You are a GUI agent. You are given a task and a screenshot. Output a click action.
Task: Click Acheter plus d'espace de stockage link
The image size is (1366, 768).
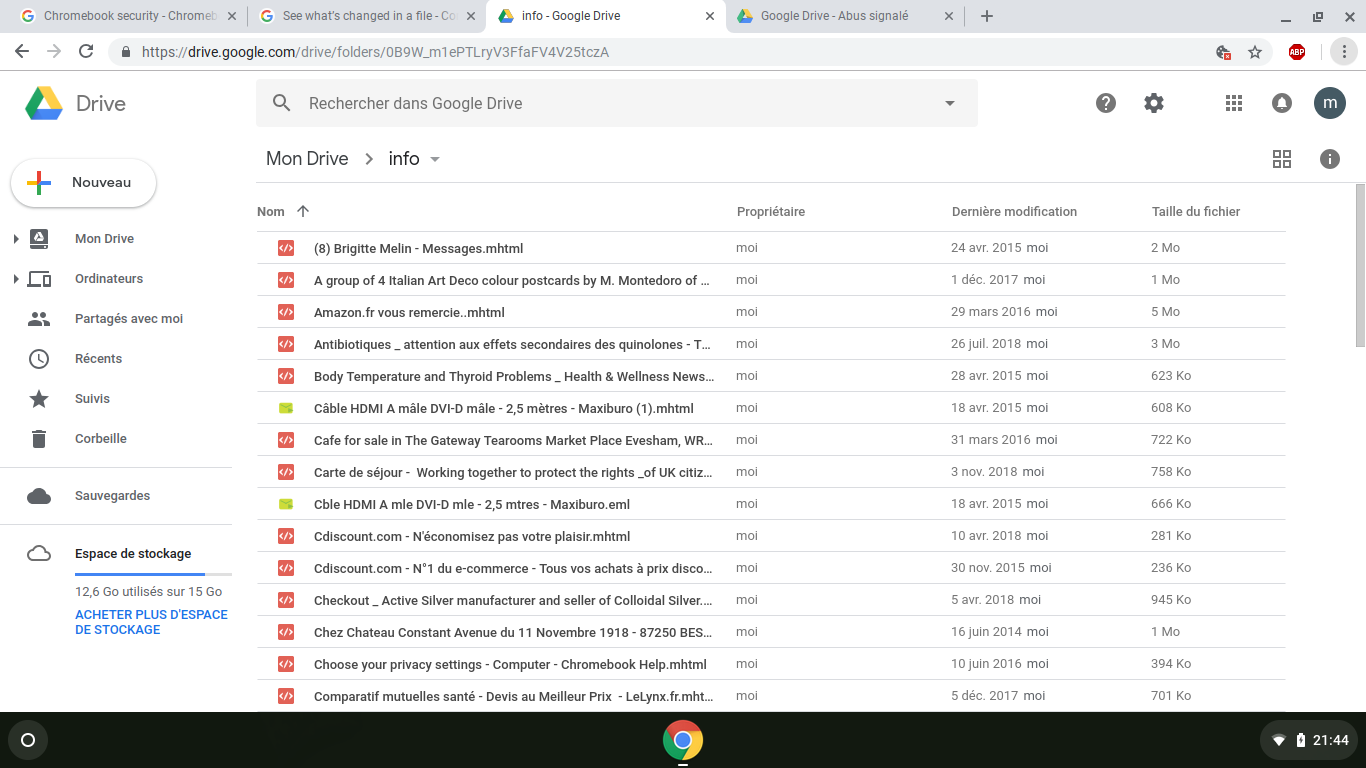pyautogui.click(x=151, y=622)
